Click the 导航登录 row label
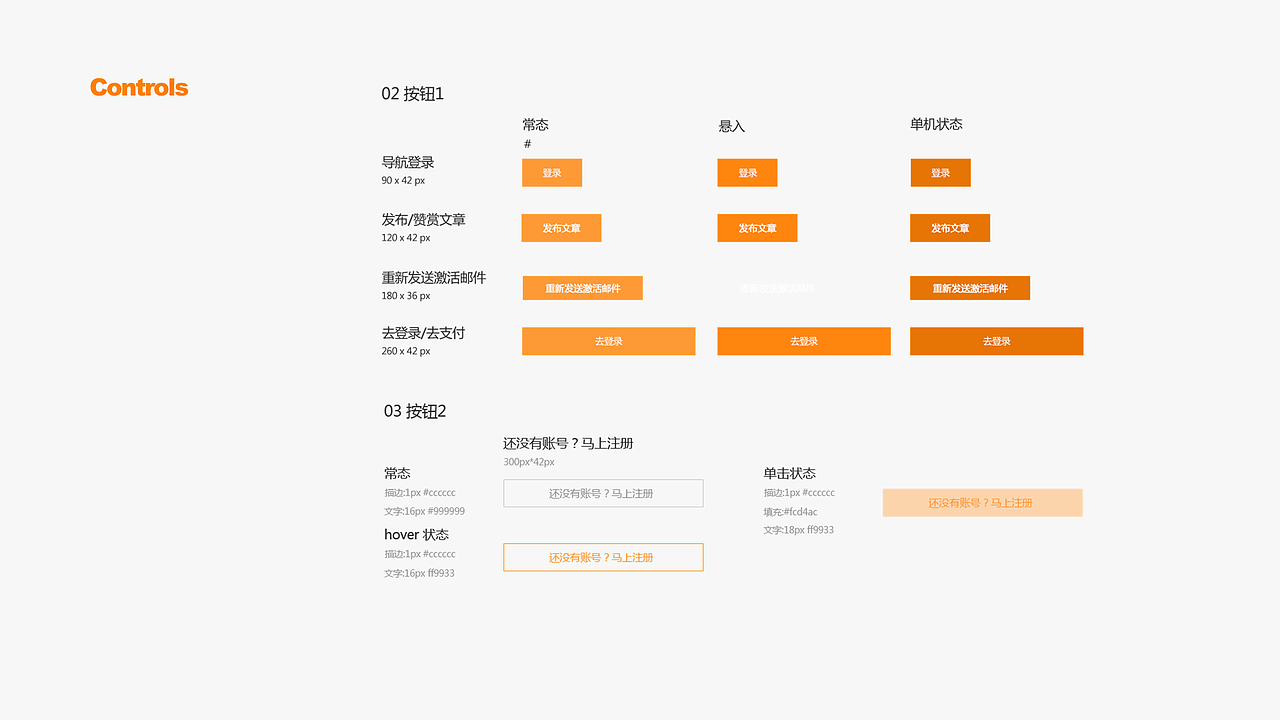Image resolution: width=1280 pixels, height=720 pixels. point(408,162)
